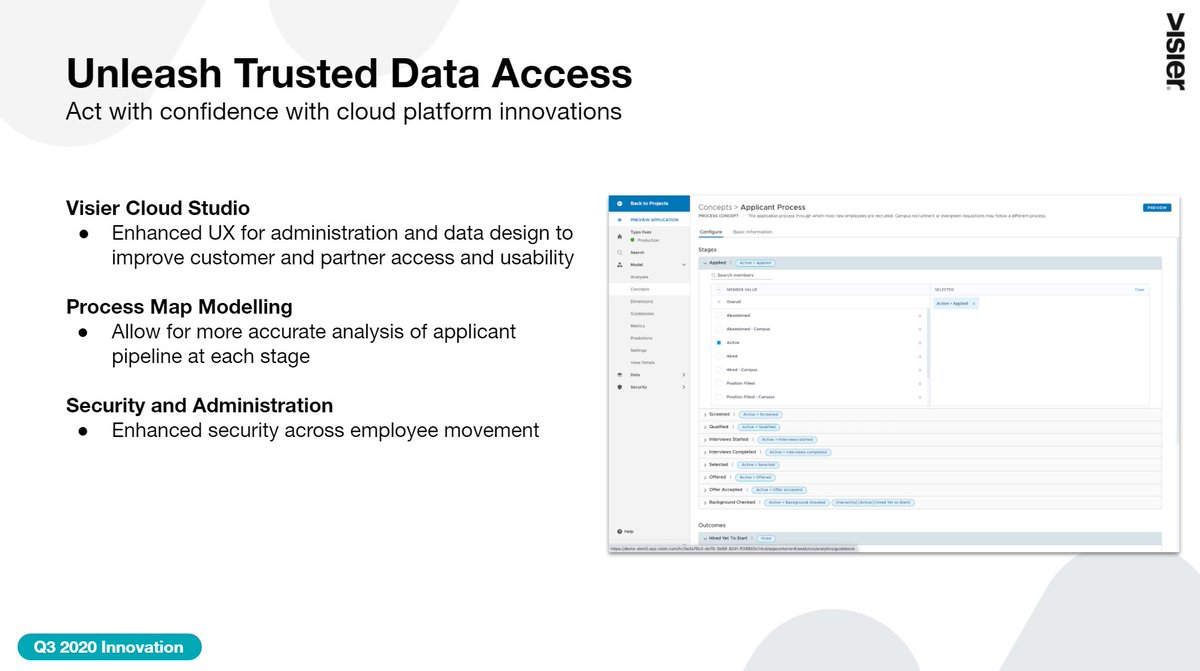
Task: Click the Search magnifier icon in sidebar
Action: 620,252
